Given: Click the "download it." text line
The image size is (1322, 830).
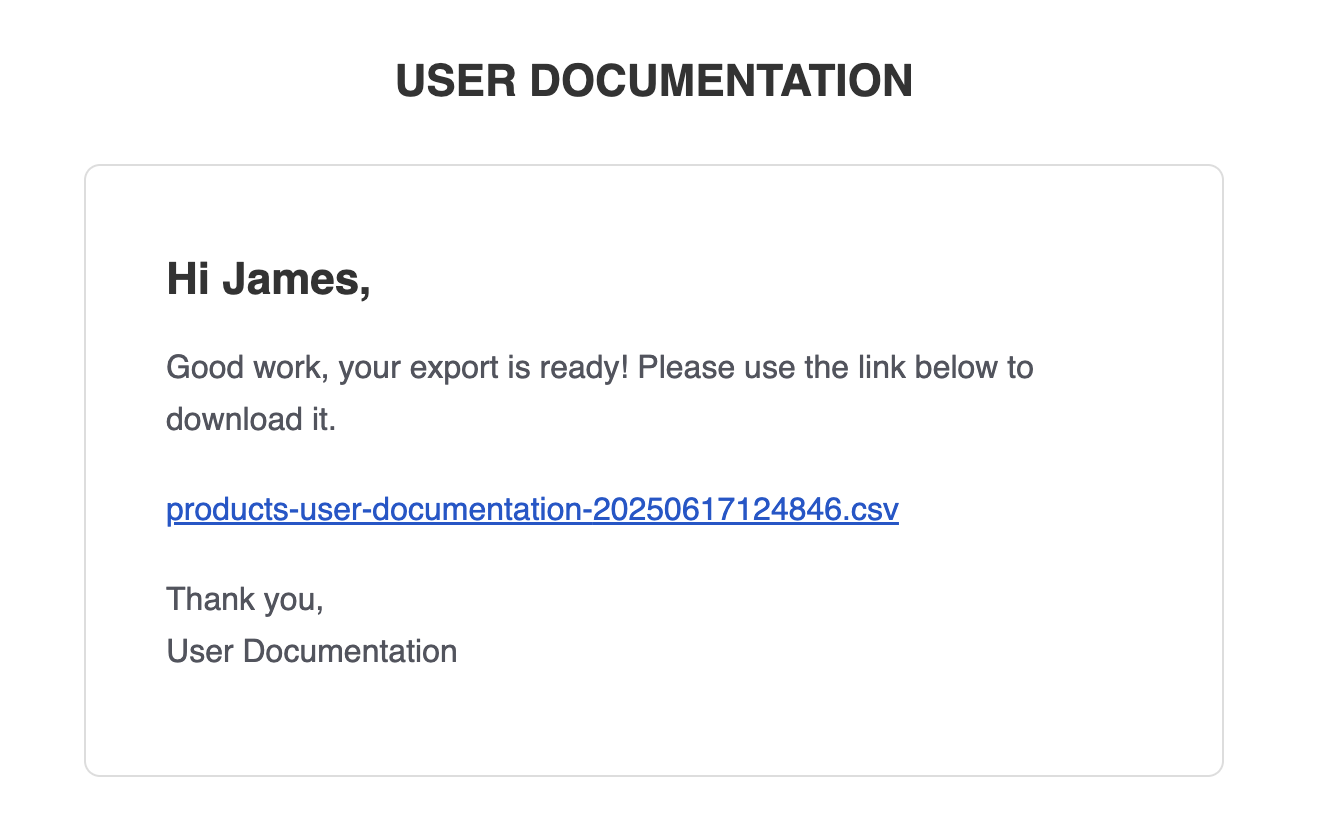Looking at the screenshot, I should click(251, 419).
